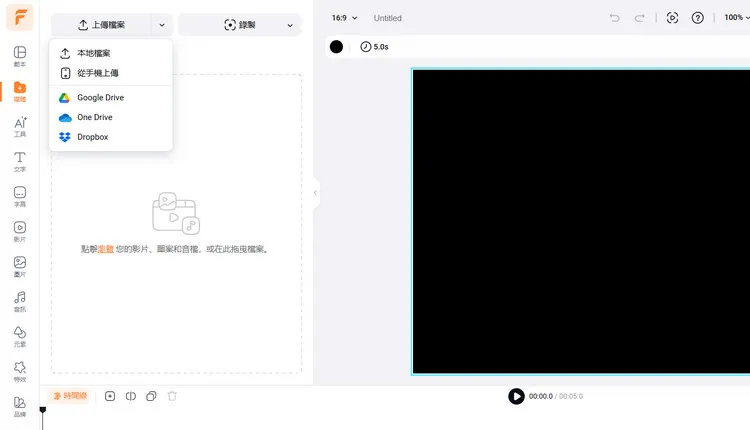Click the add scene plus icon

[110, 396]
